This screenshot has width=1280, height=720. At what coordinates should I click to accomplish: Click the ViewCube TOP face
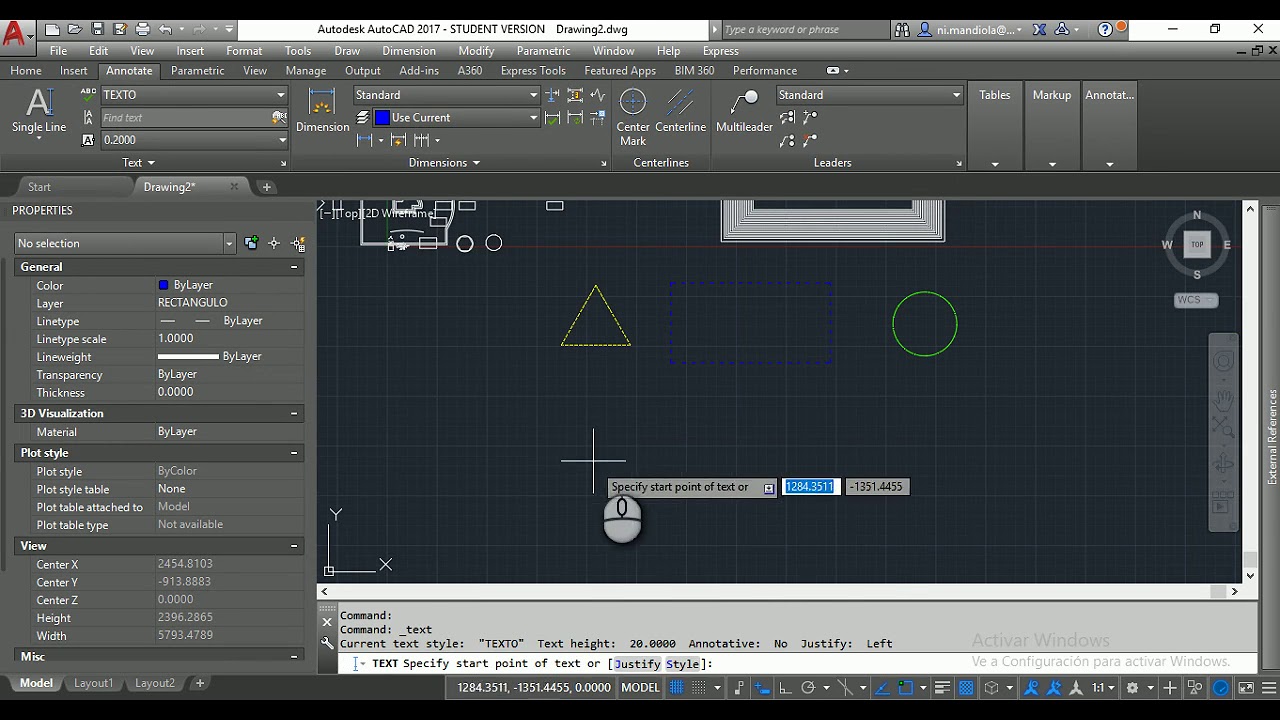tap(1197, 244)
